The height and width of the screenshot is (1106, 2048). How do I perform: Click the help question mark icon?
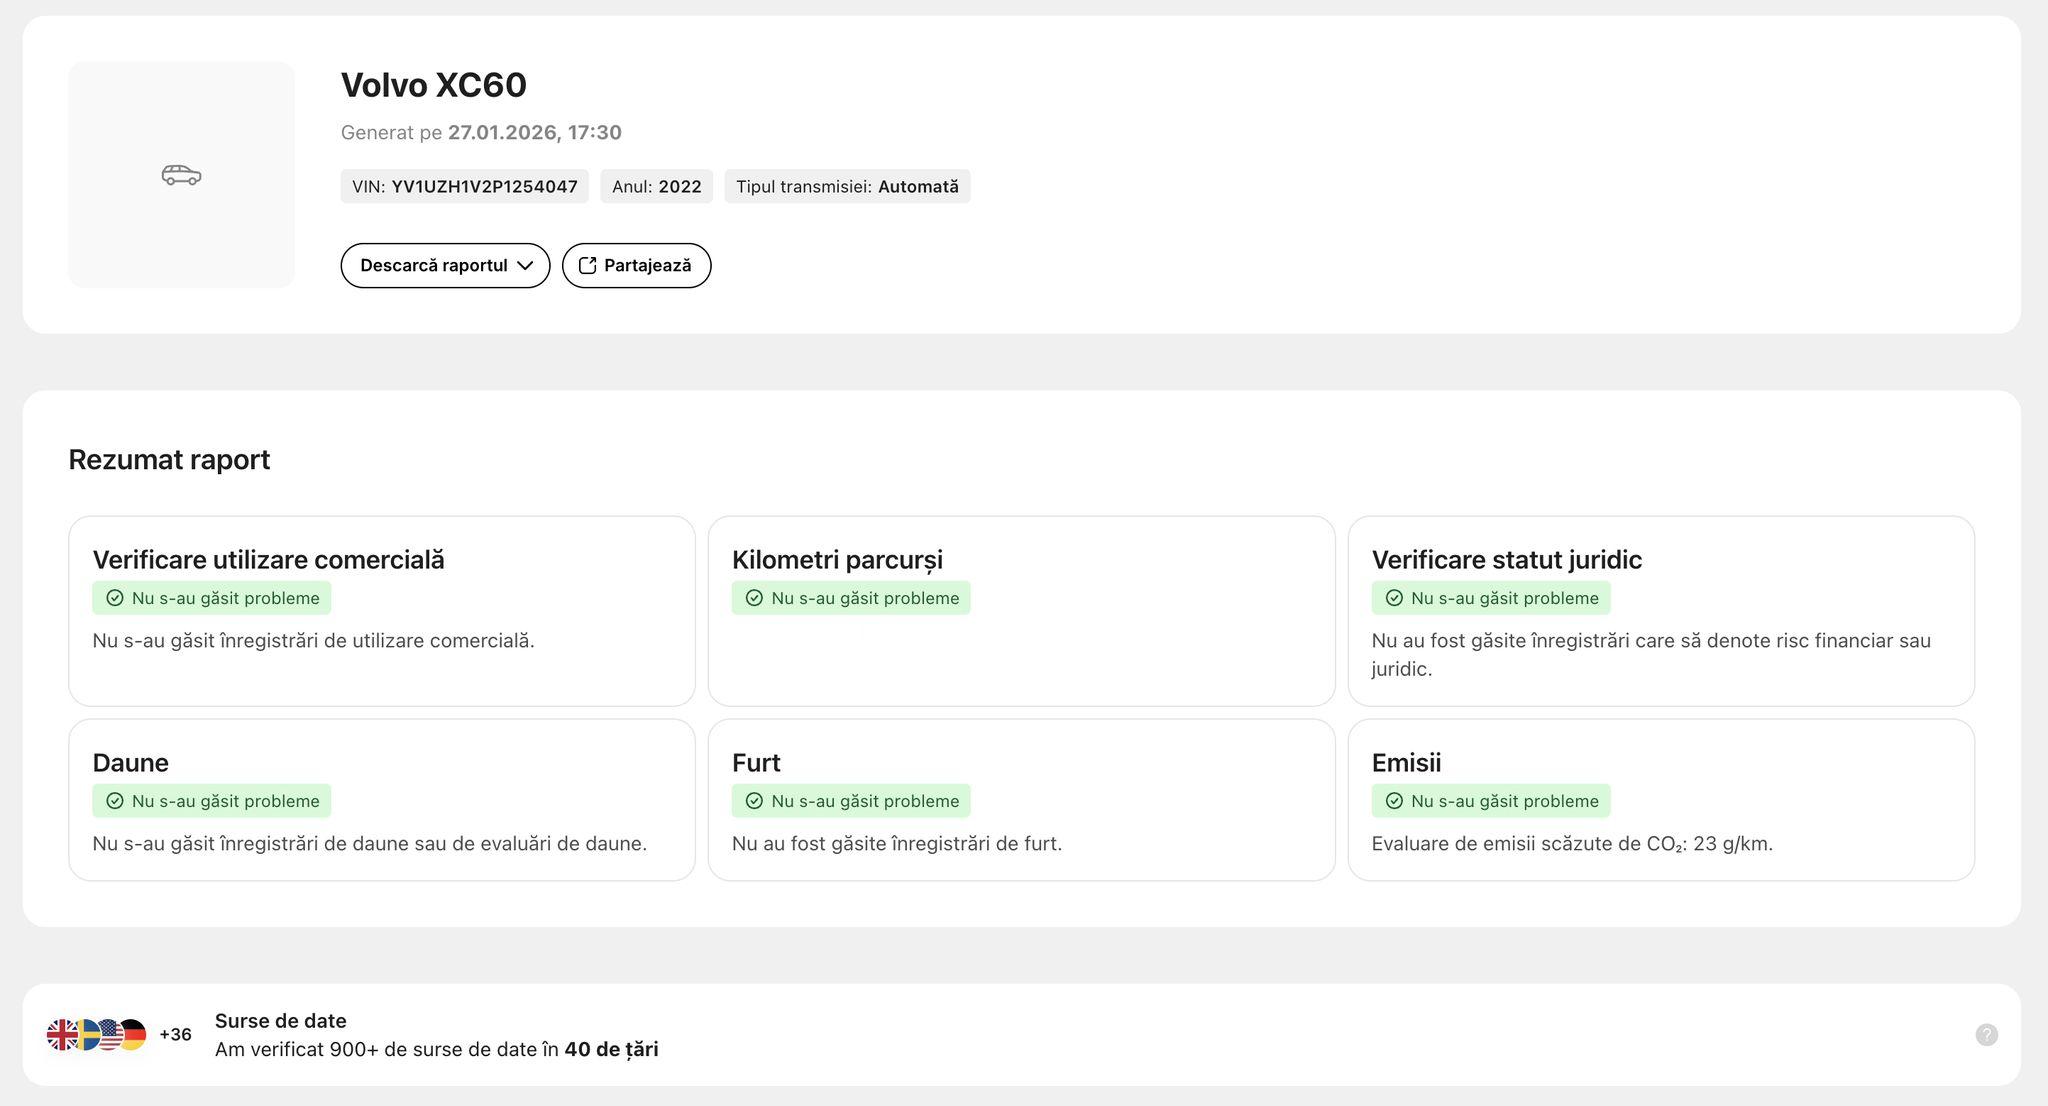pos(1986,1035)
